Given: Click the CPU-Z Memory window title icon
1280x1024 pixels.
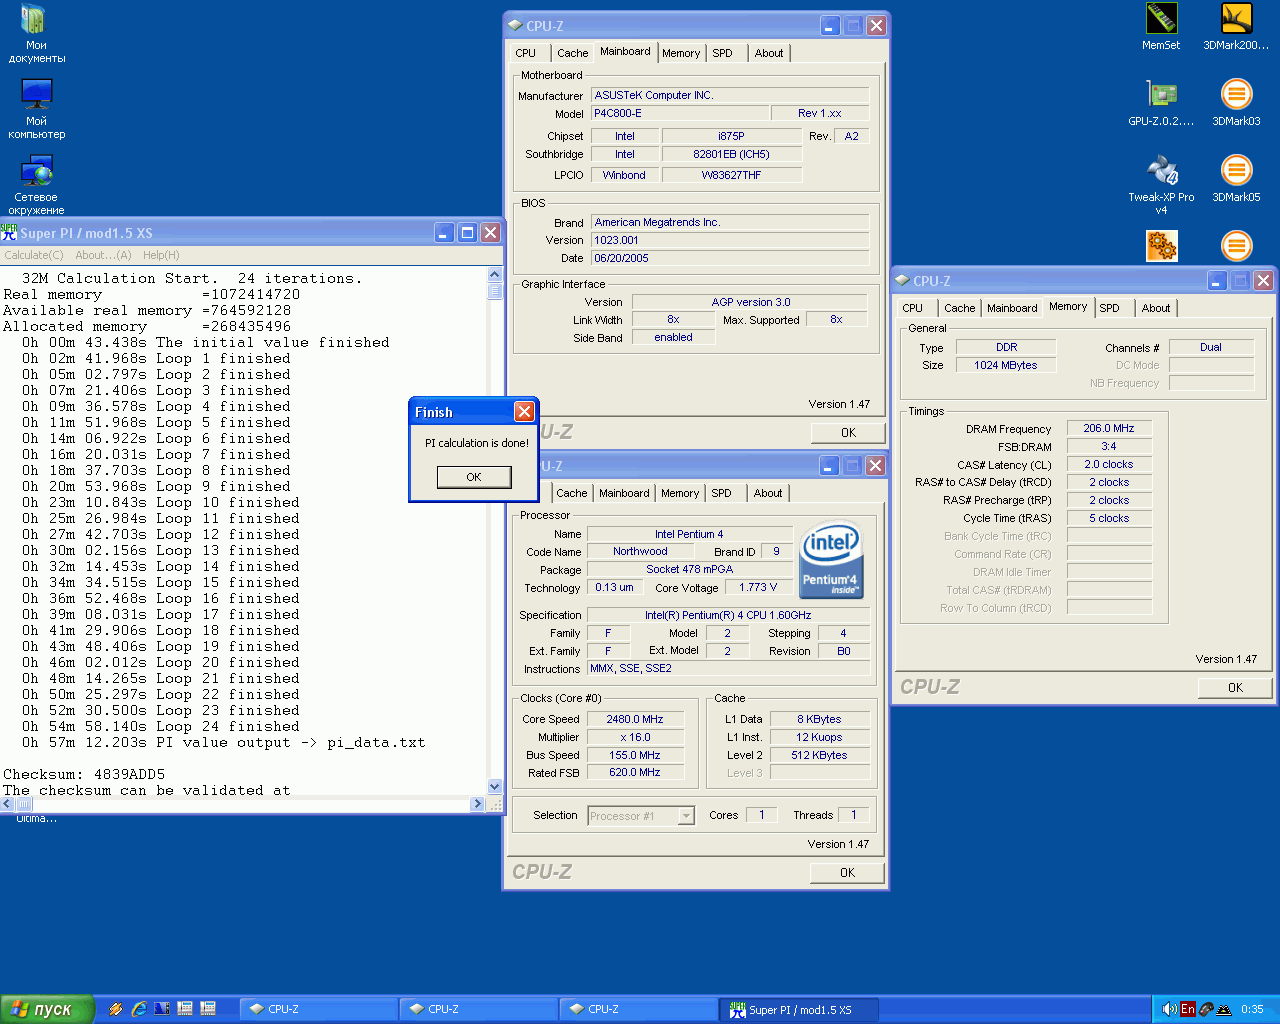Looking at the screenshot, I should [x=902, y=281].
